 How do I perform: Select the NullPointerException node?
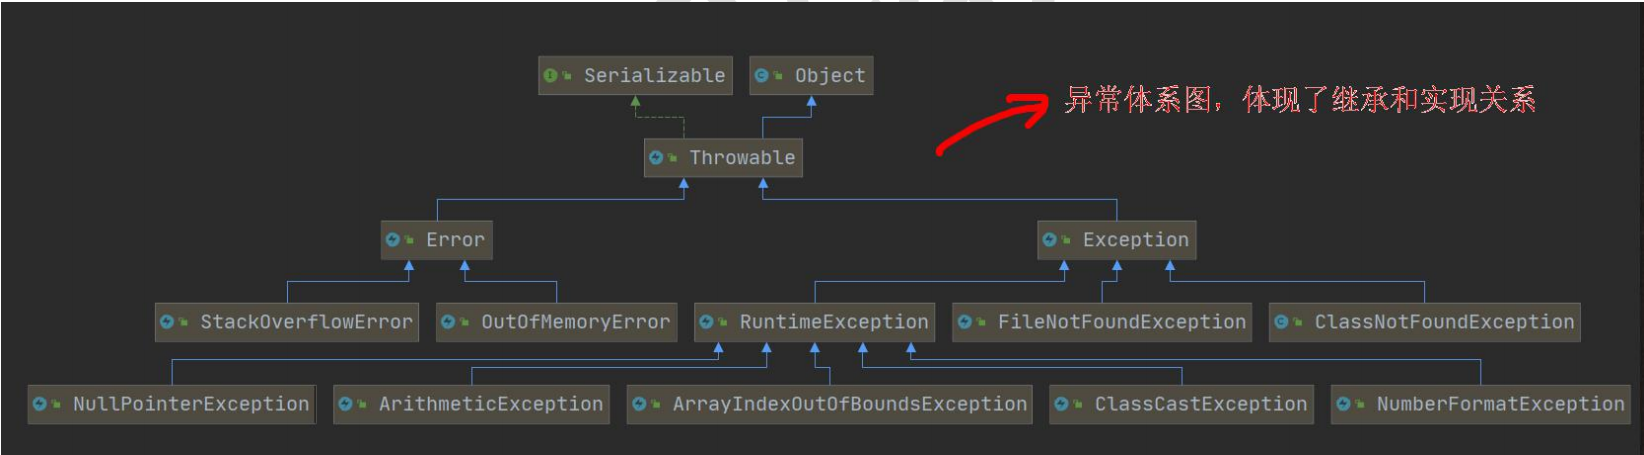[x=172, y=404]
